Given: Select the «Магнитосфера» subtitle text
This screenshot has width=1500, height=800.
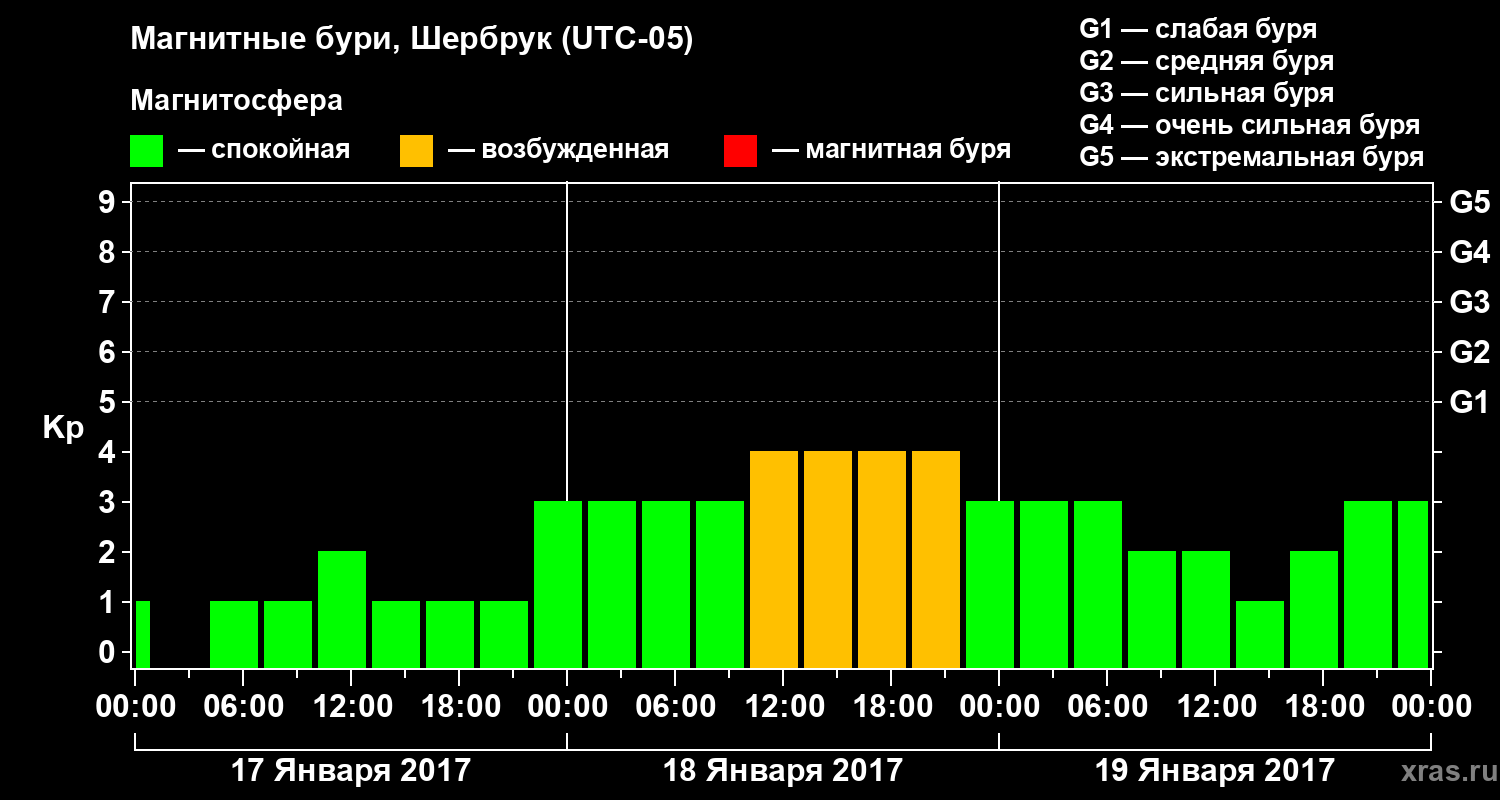Looking at the screenshot, I should point(236,101).
